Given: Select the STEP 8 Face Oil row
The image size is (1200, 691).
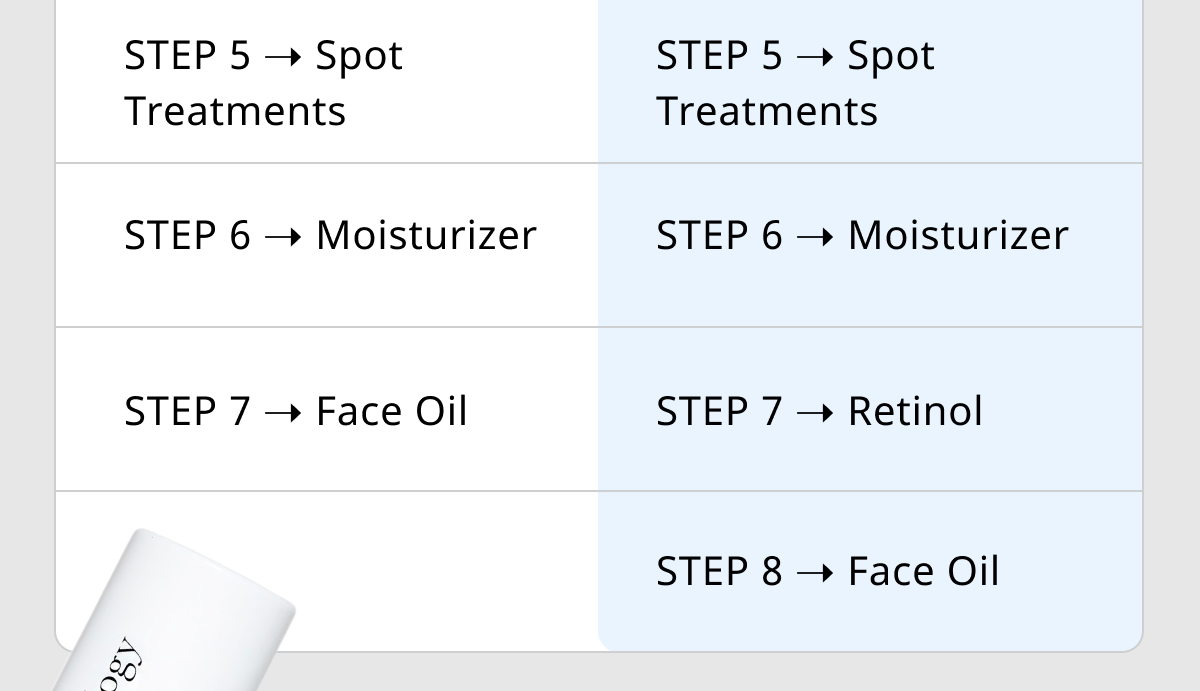Looking at the screenshot, I should [870, 571].
